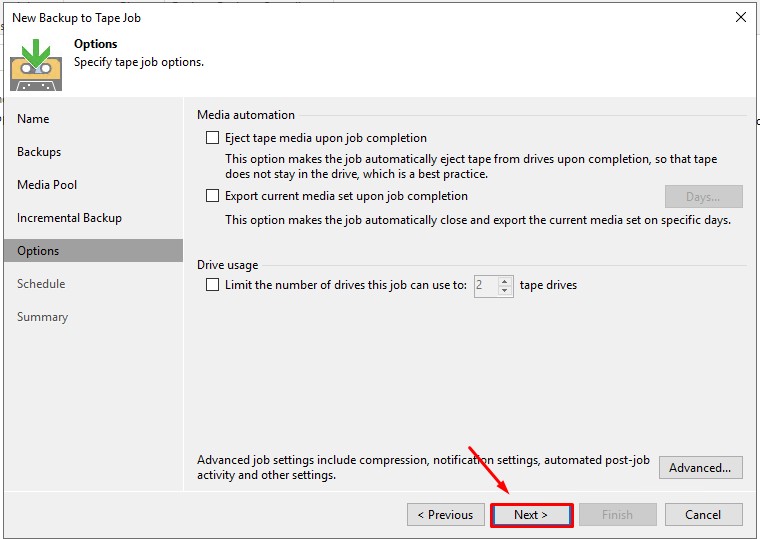Screen dimensions: 760x539
Task: Switch to Media Pool step
Action: (x=47, y=185)
